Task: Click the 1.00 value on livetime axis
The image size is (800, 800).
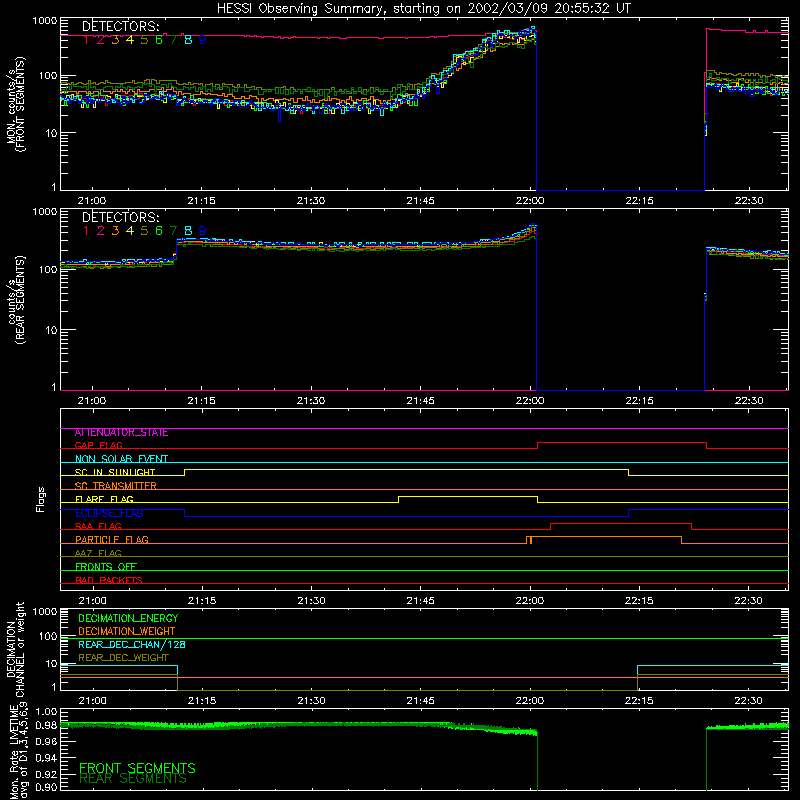Action: click(46, 712)
